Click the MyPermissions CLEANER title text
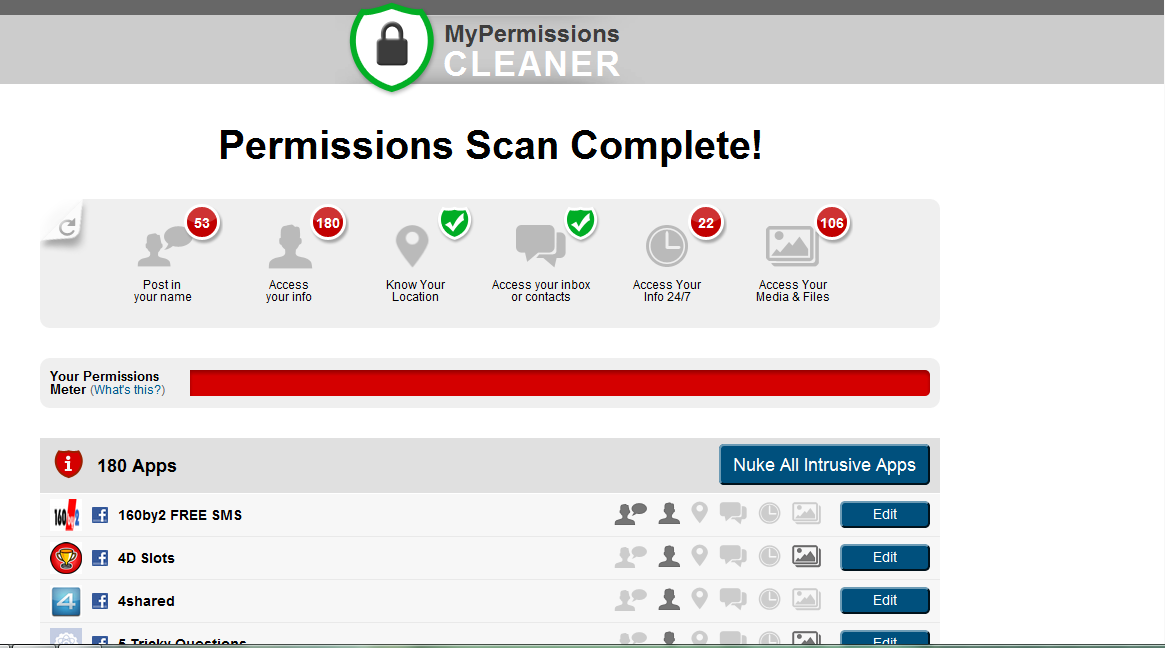1165x648 pixels. pyautogui.click(x=532, y=51)
